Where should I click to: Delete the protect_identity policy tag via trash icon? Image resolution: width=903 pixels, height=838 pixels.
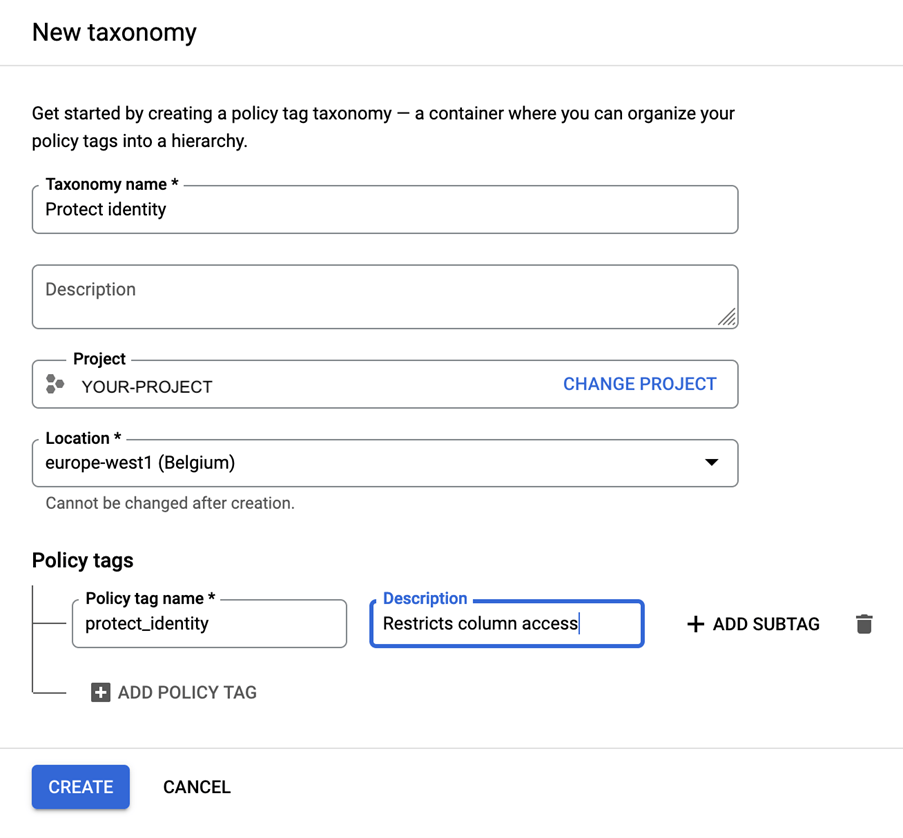click(x=864, y=624)
